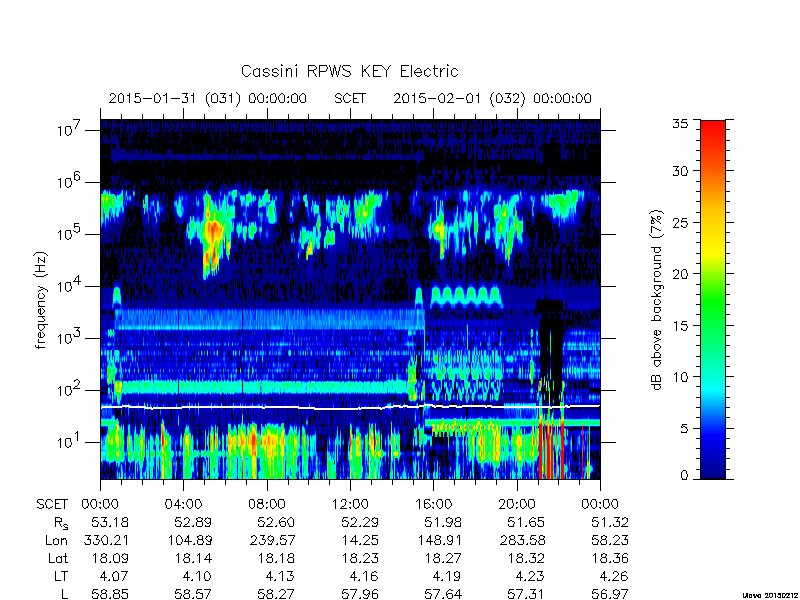The image size is (800, 600).
Task: Click the L value 57.31
Action: click(x=526, y=594)
